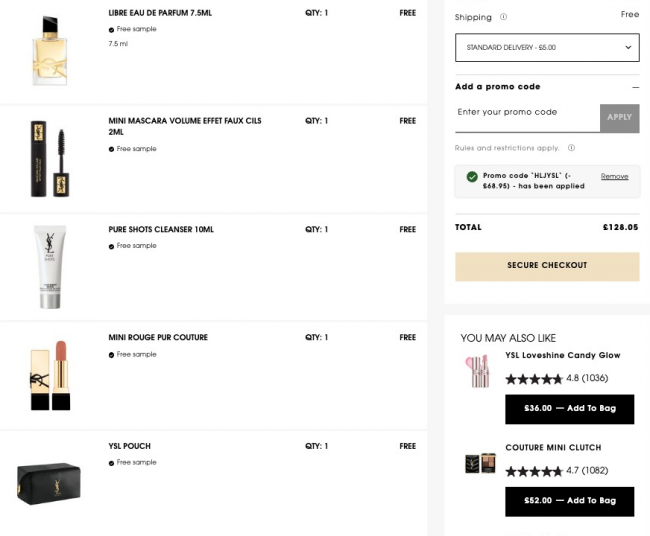Click the promo code input field
The height and width of the screenshot is (536, 650).
tap(526, 113)
